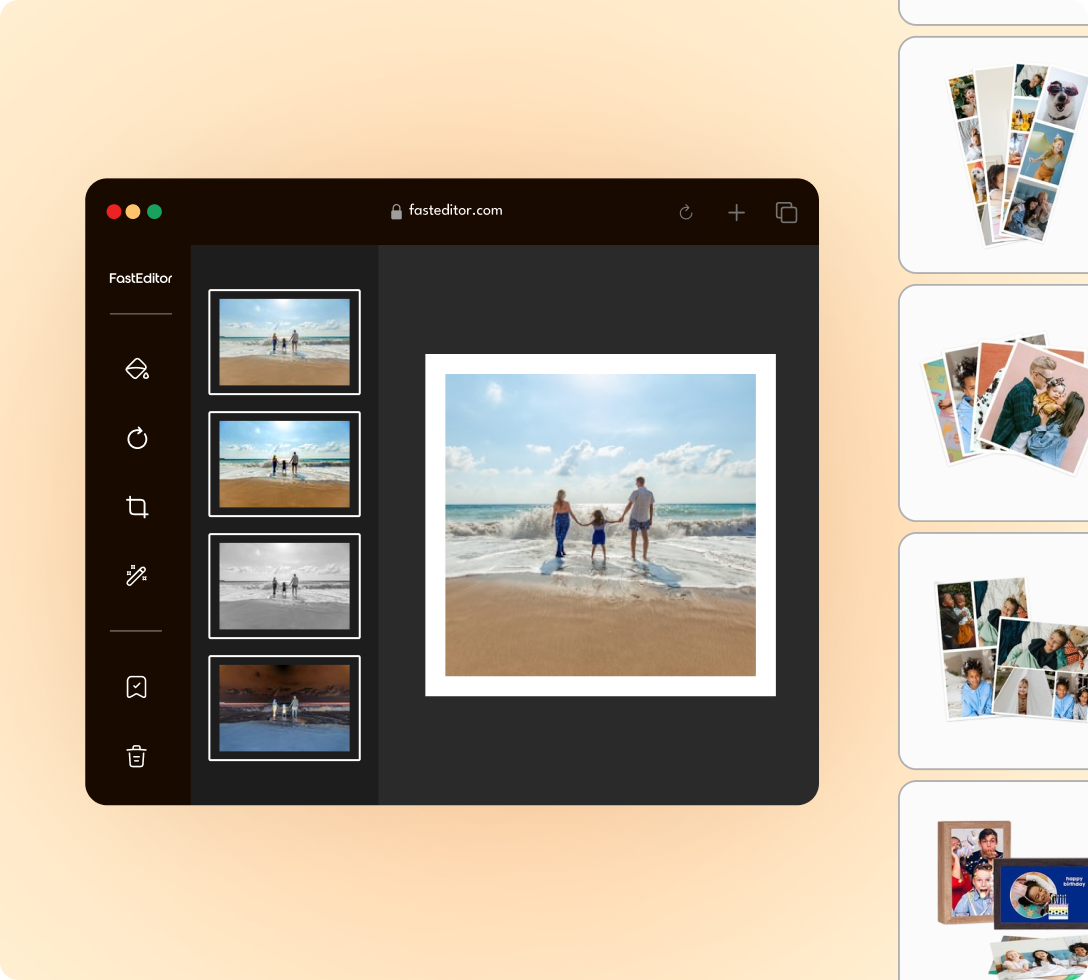1088x980 pixels.
Task: Click the tab overview icon
Action: pos(786,211)
